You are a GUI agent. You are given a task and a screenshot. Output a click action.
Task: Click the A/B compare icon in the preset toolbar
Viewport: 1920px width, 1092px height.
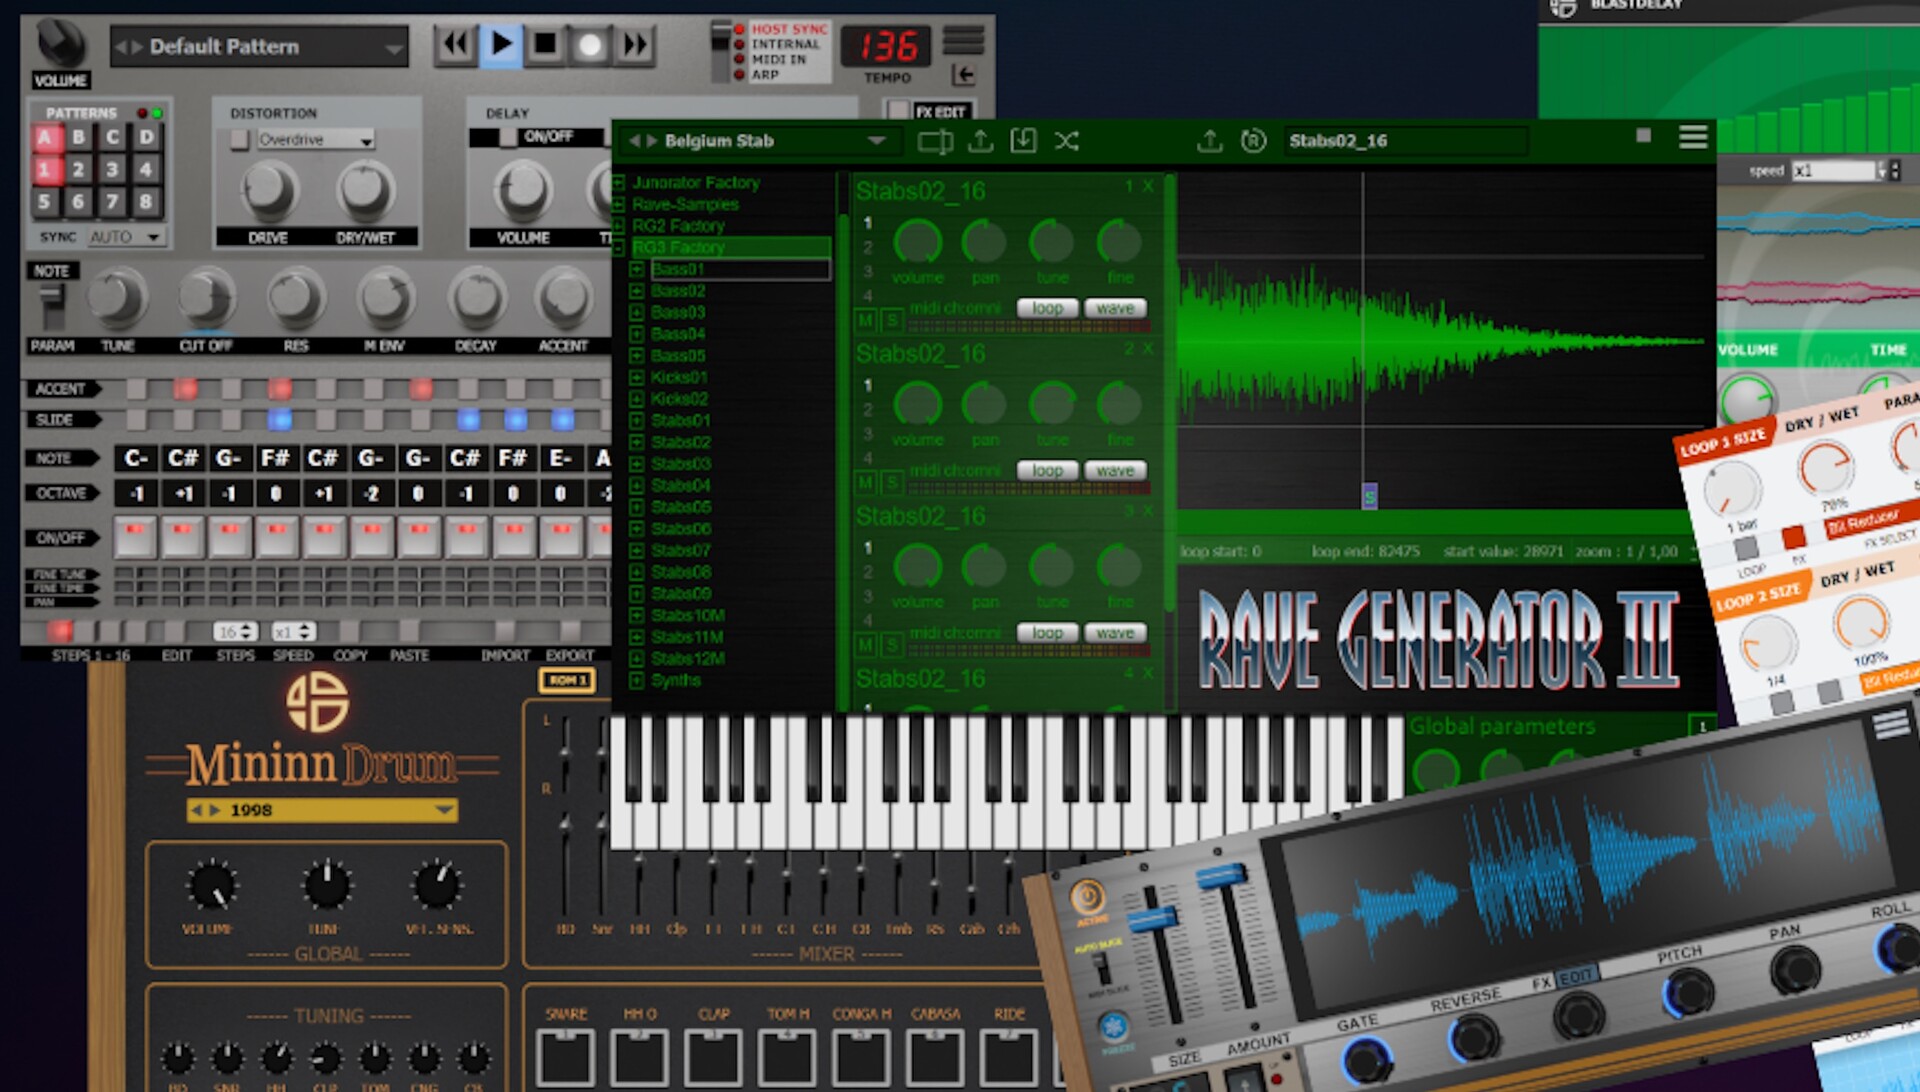coord(934,141)
